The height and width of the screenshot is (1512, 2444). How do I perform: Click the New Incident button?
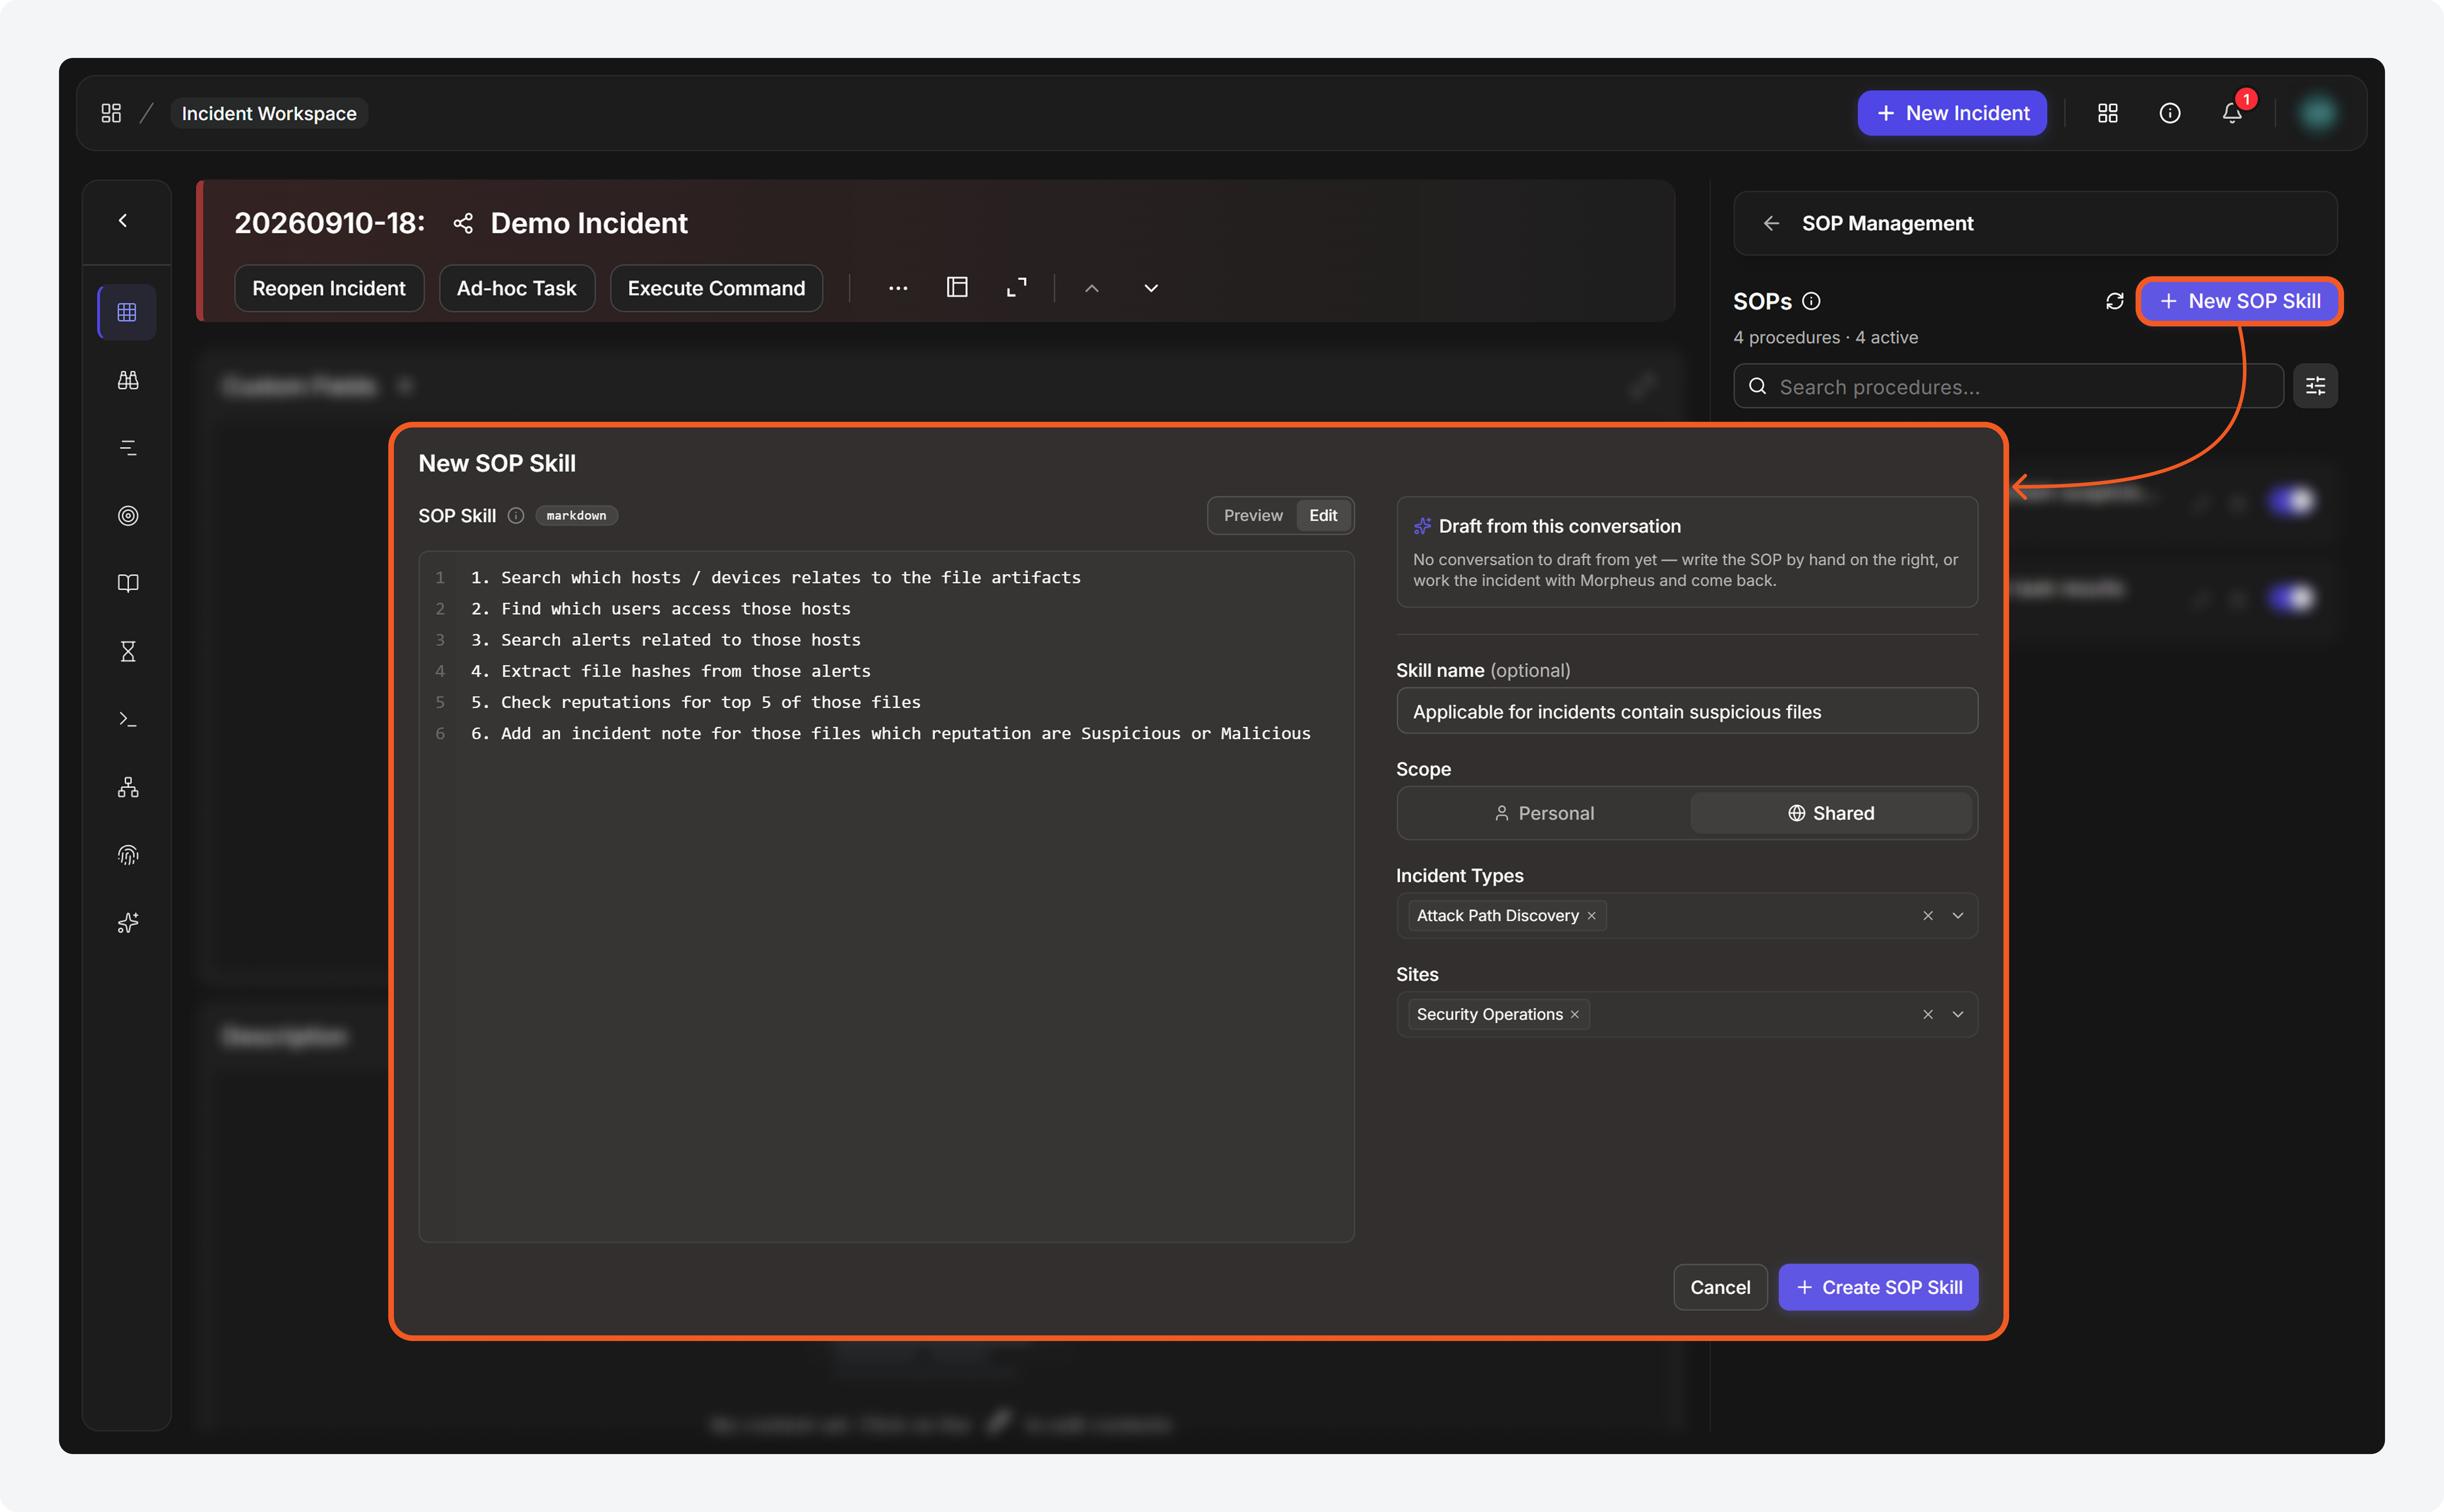click(x=1952, y=113)
